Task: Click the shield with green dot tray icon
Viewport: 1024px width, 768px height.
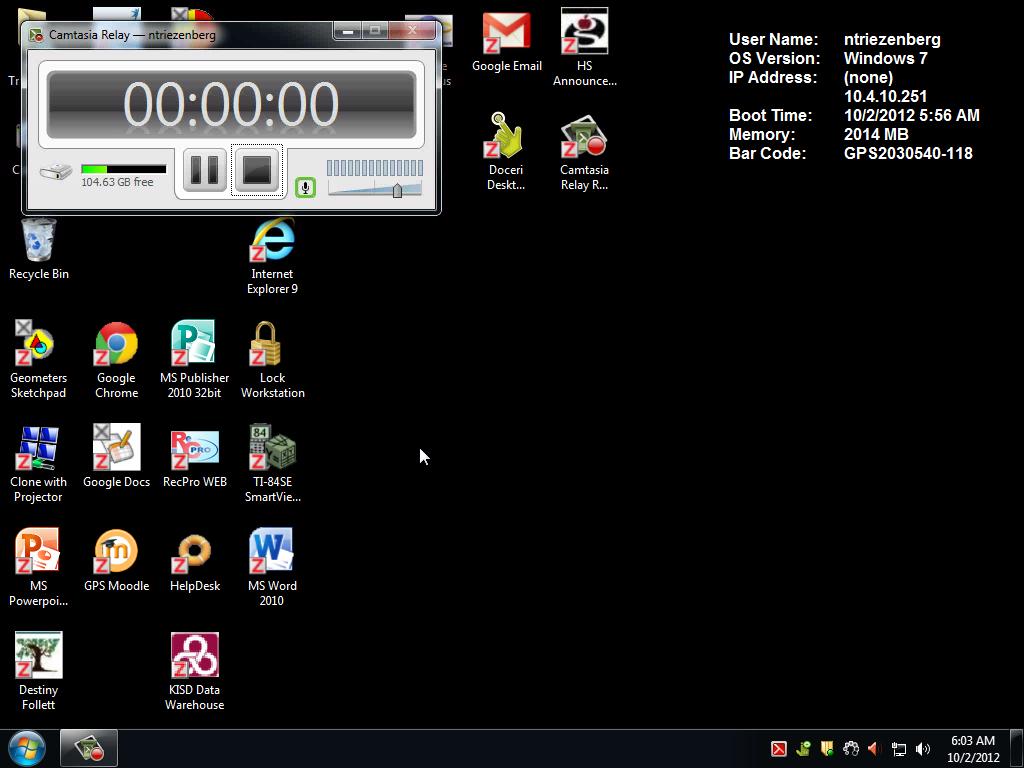Action: click(x=827, y=749)
